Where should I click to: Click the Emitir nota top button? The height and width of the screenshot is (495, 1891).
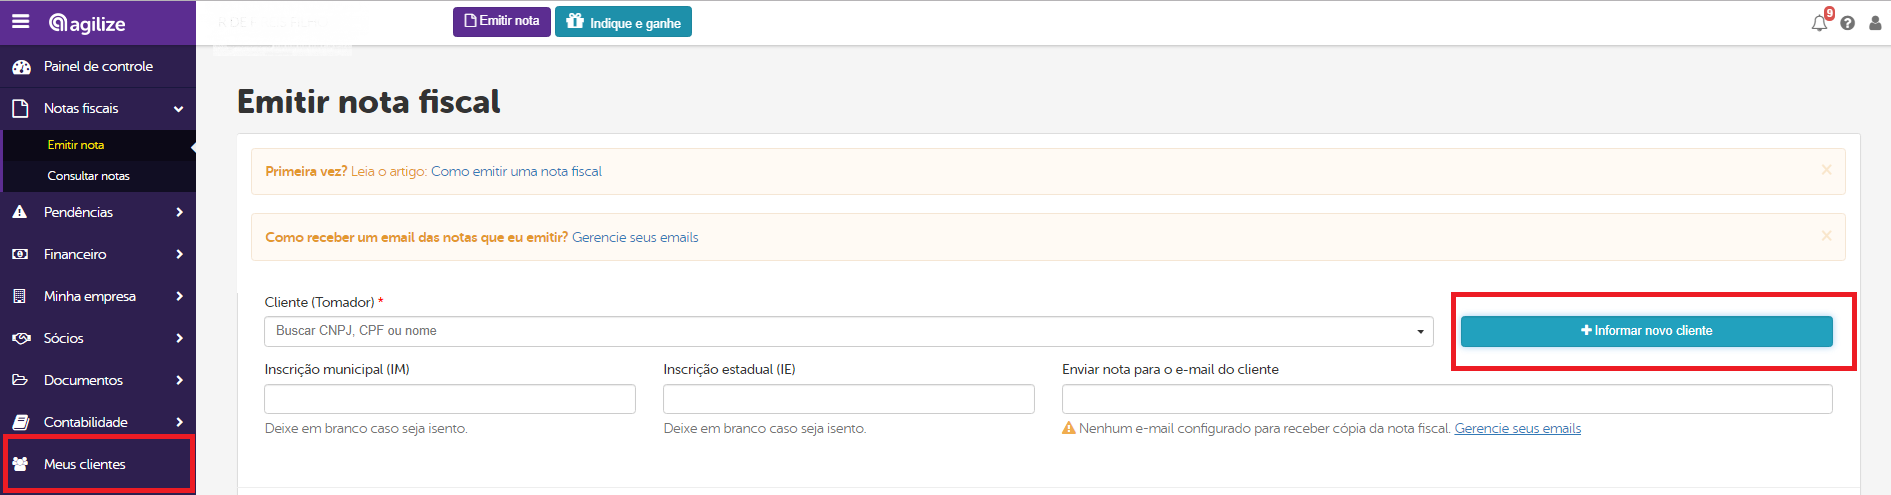tap(501, 22)
